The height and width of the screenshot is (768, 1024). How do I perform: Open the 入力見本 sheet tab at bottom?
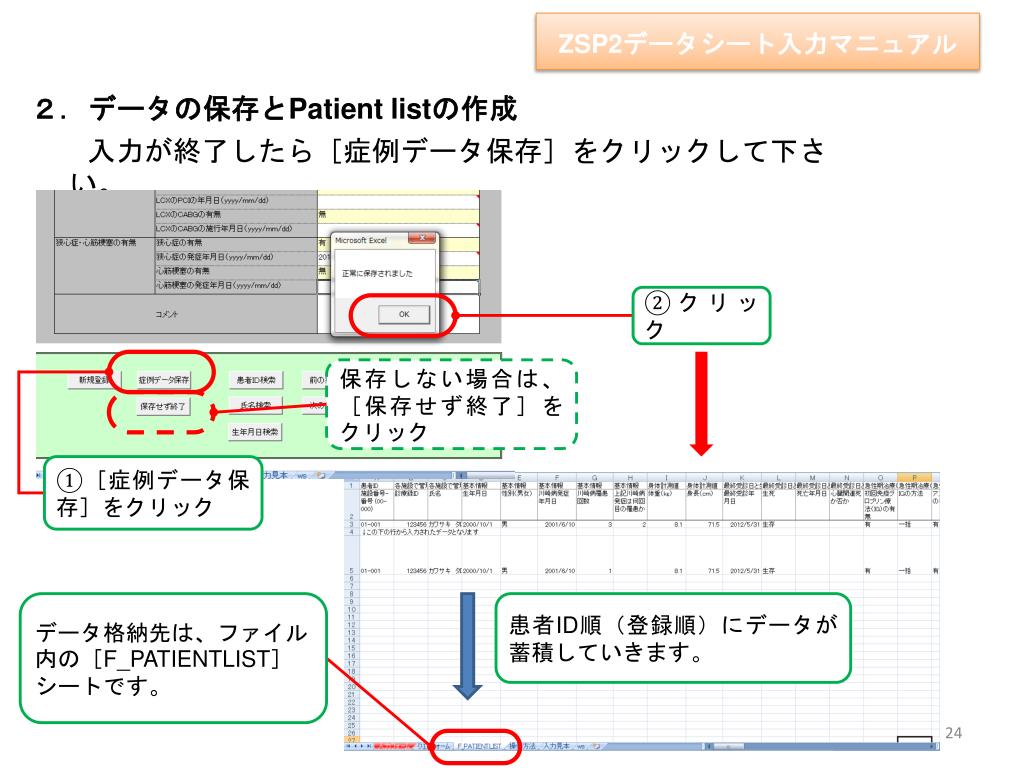click(556, 746)
